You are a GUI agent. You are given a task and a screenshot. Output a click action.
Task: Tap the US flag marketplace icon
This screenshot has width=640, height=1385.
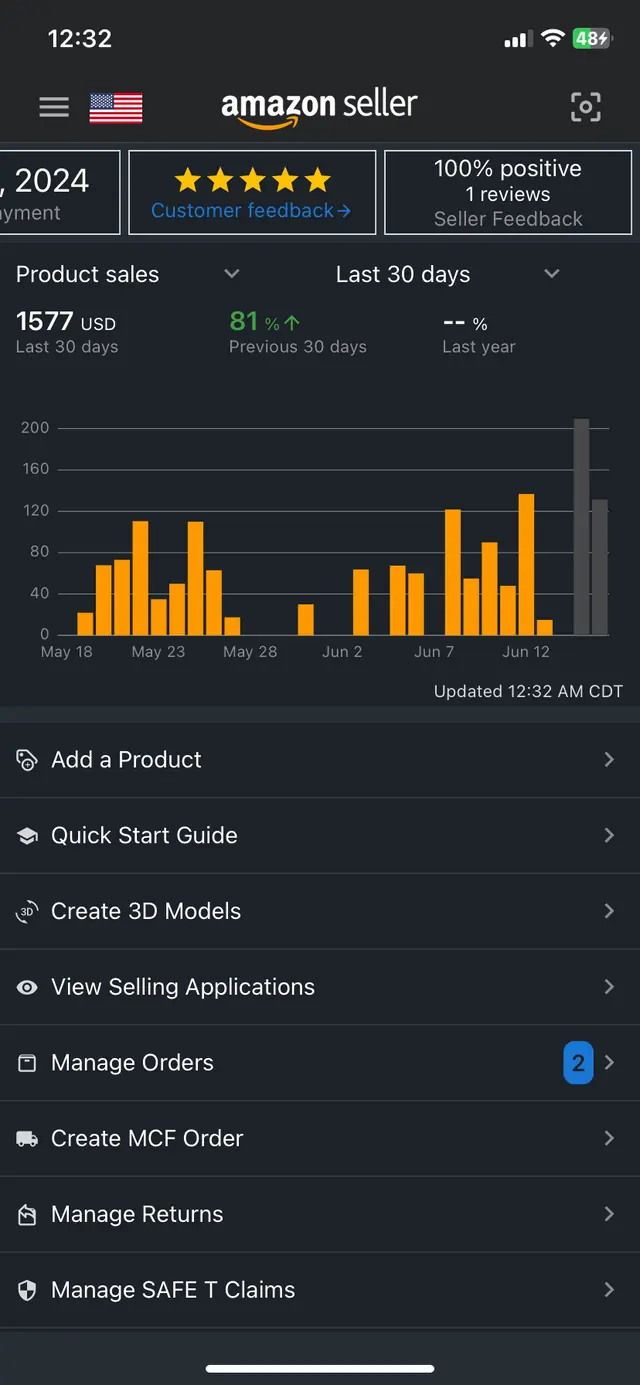(116, 108)
